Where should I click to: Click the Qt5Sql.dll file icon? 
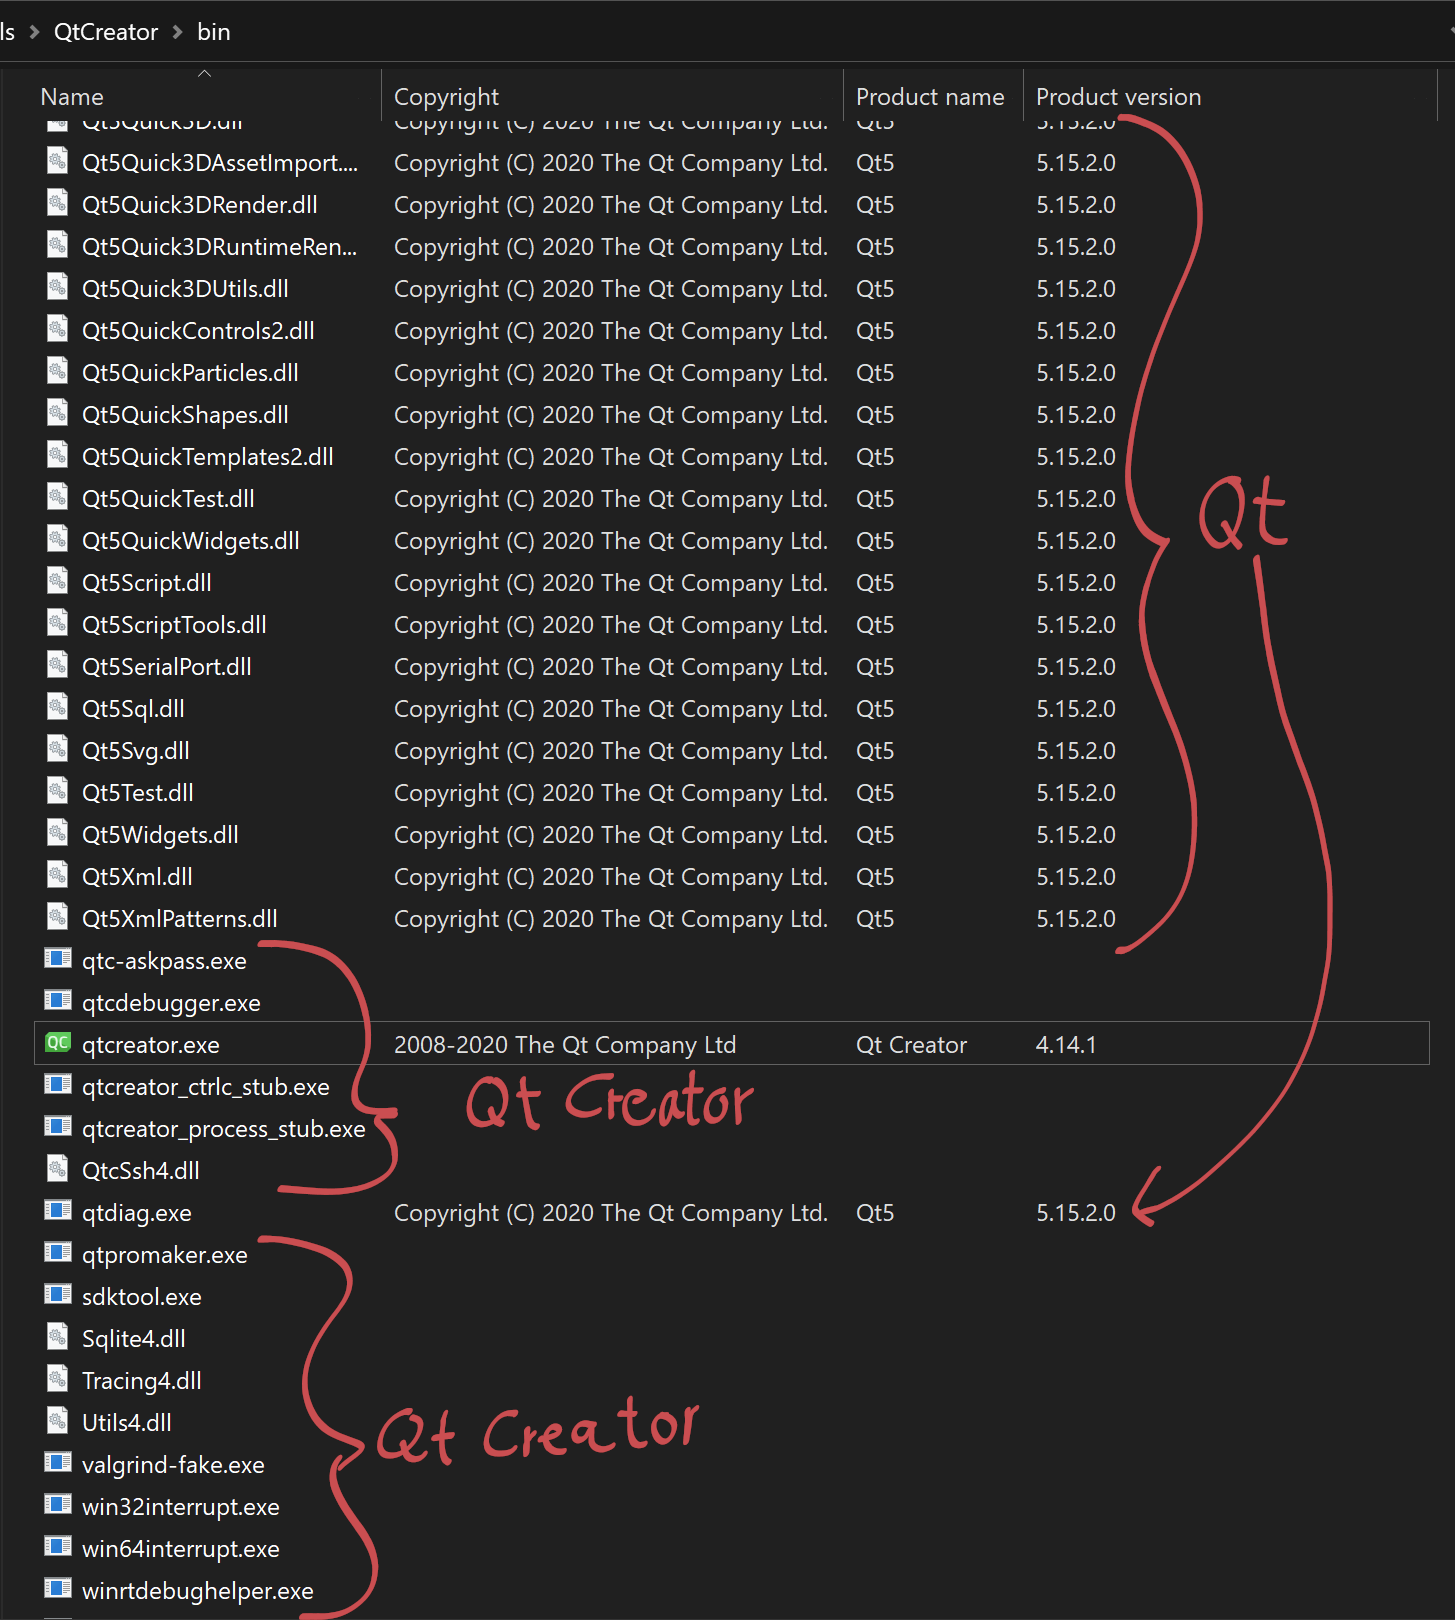coord(58,707)
